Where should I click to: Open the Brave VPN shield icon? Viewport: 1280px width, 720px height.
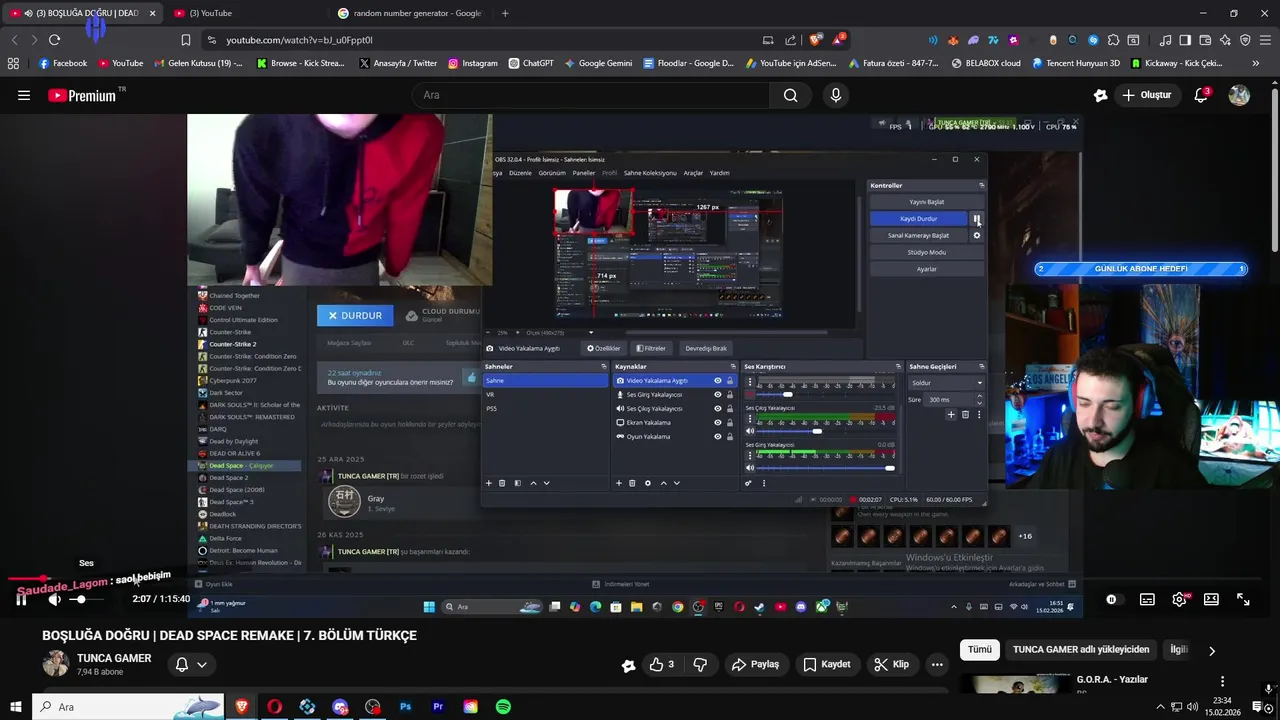(1245, 40)
